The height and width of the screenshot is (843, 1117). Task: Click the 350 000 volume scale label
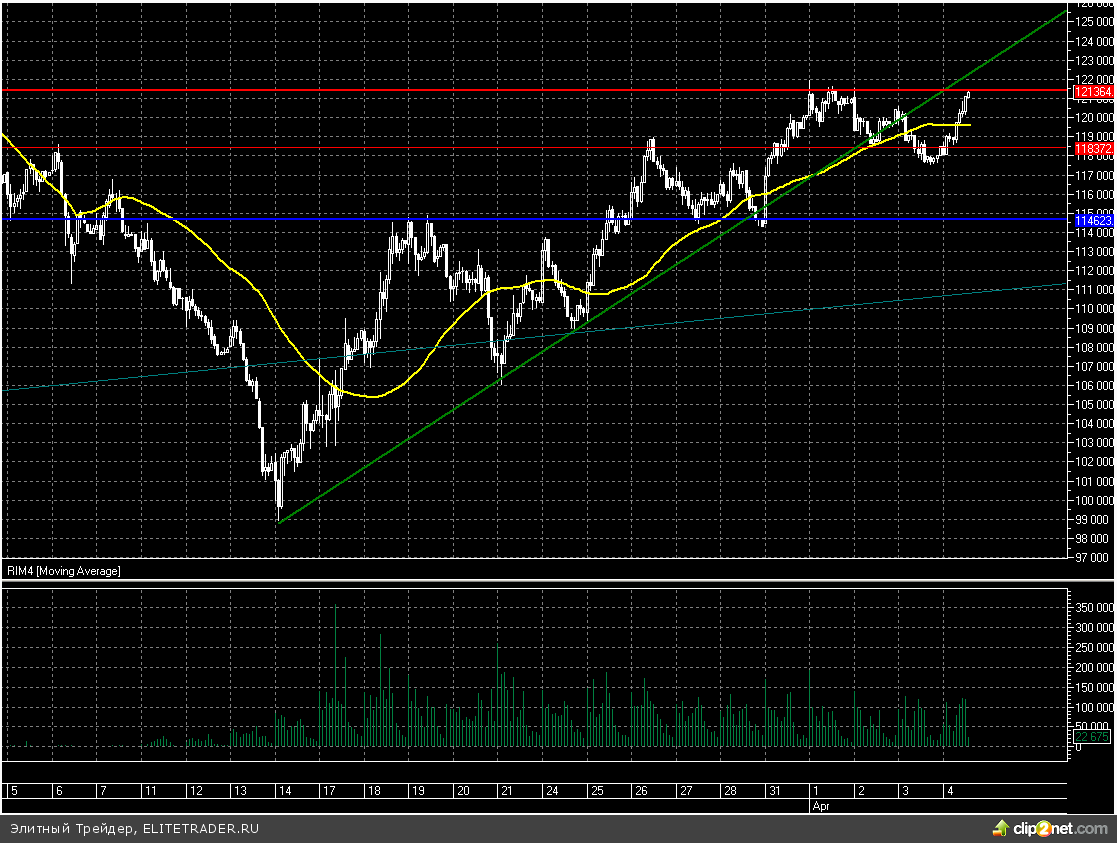pyautogui.click(x=1094, y=607)
